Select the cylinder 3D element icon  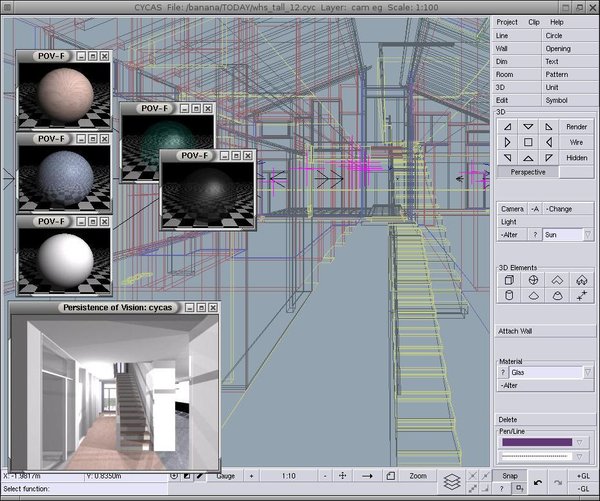point(507,296)
